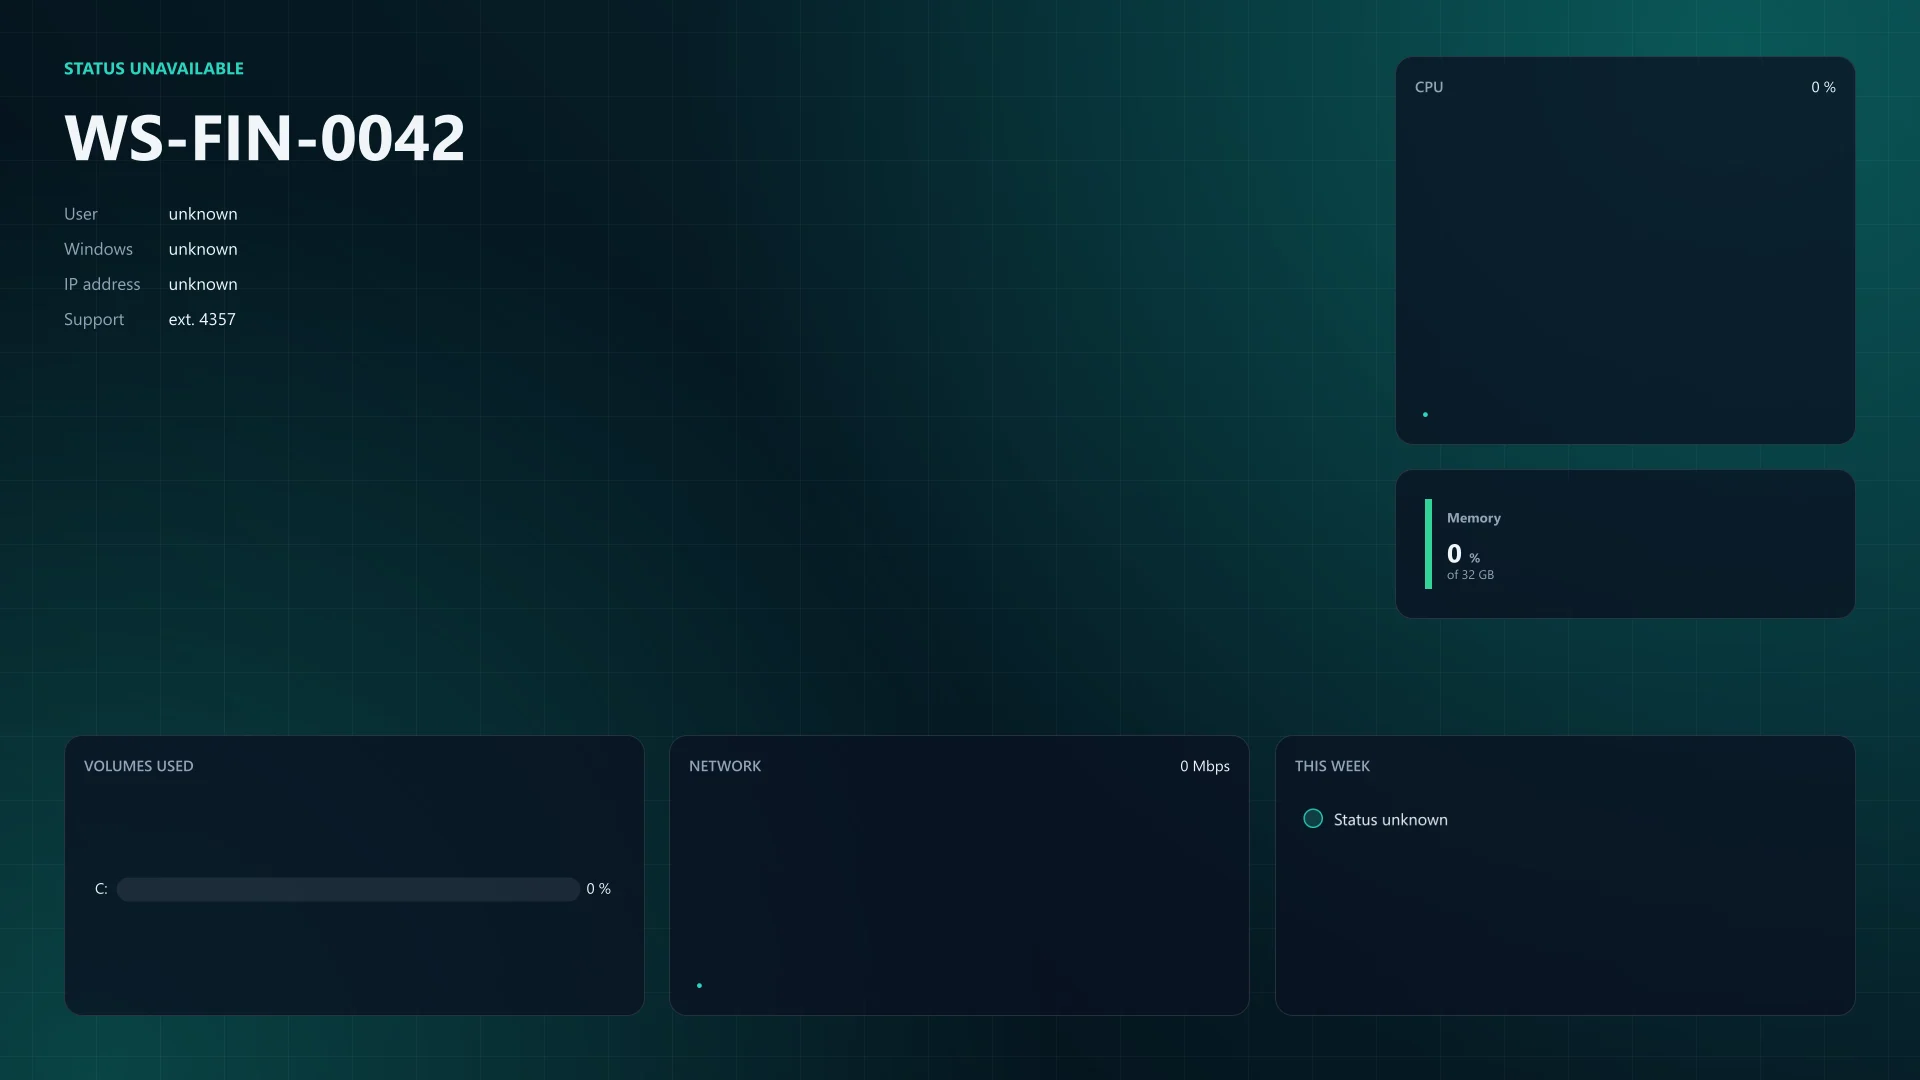The image size is (1920, 1080).
Task: Click the 0 Mbps network reading
Action: point(1205,766)
